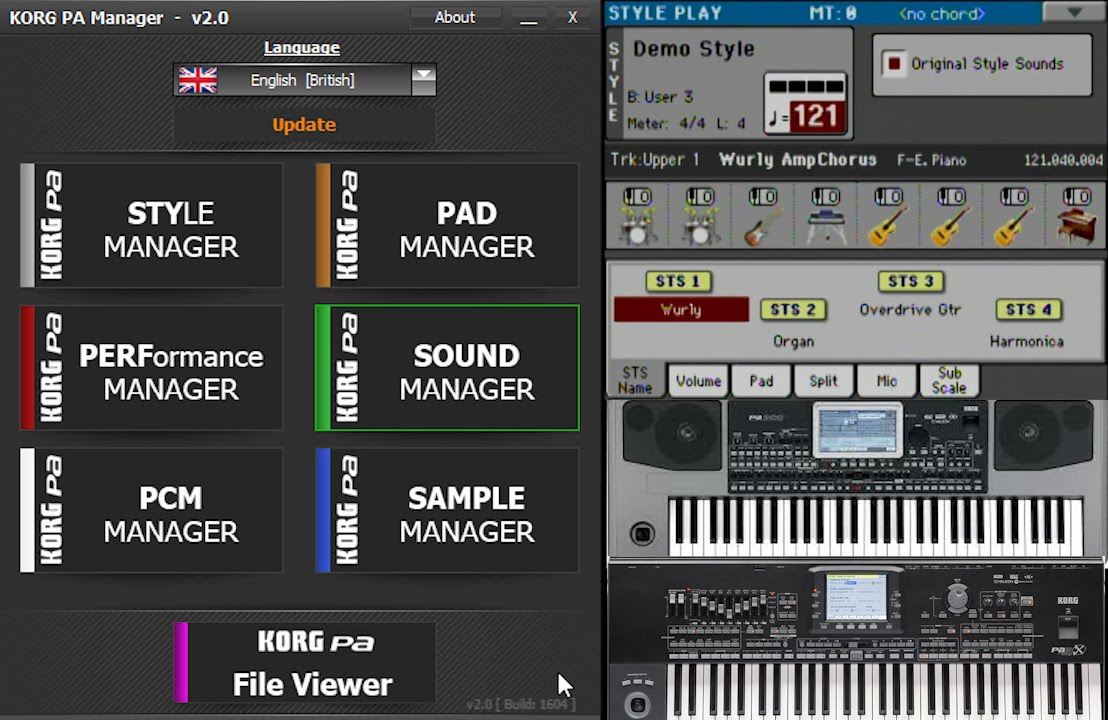Toggle Original Style Sounds checkbox

[894, 64]
